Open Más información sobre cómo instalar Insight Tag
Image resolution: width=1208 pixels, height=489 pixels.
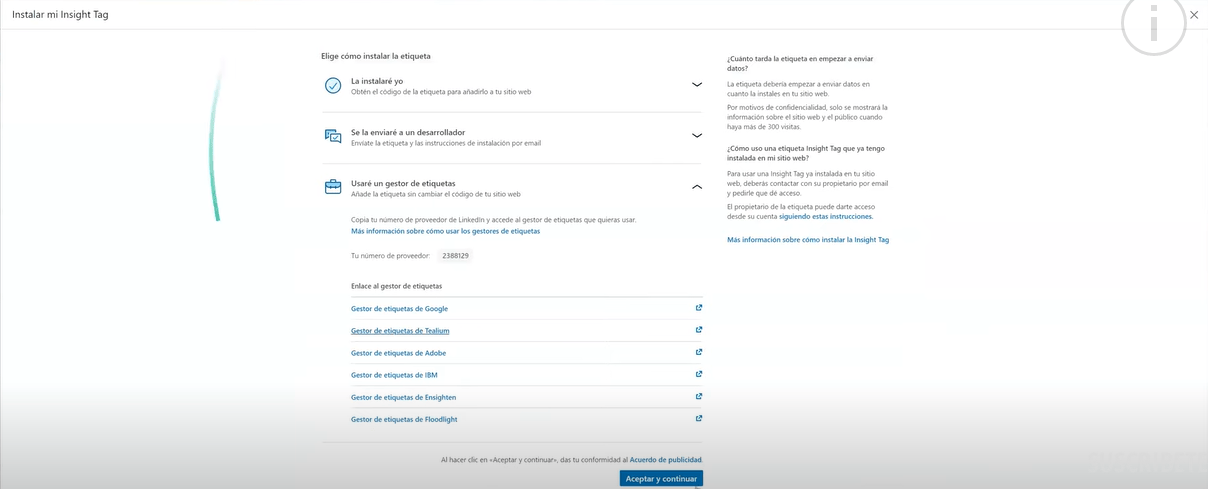[808, 240]
